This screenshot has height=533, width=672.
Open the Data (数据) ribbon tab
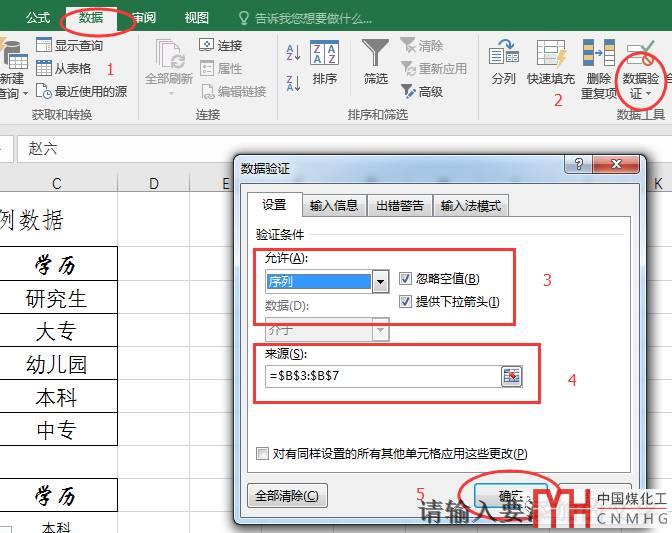(91, 18)
